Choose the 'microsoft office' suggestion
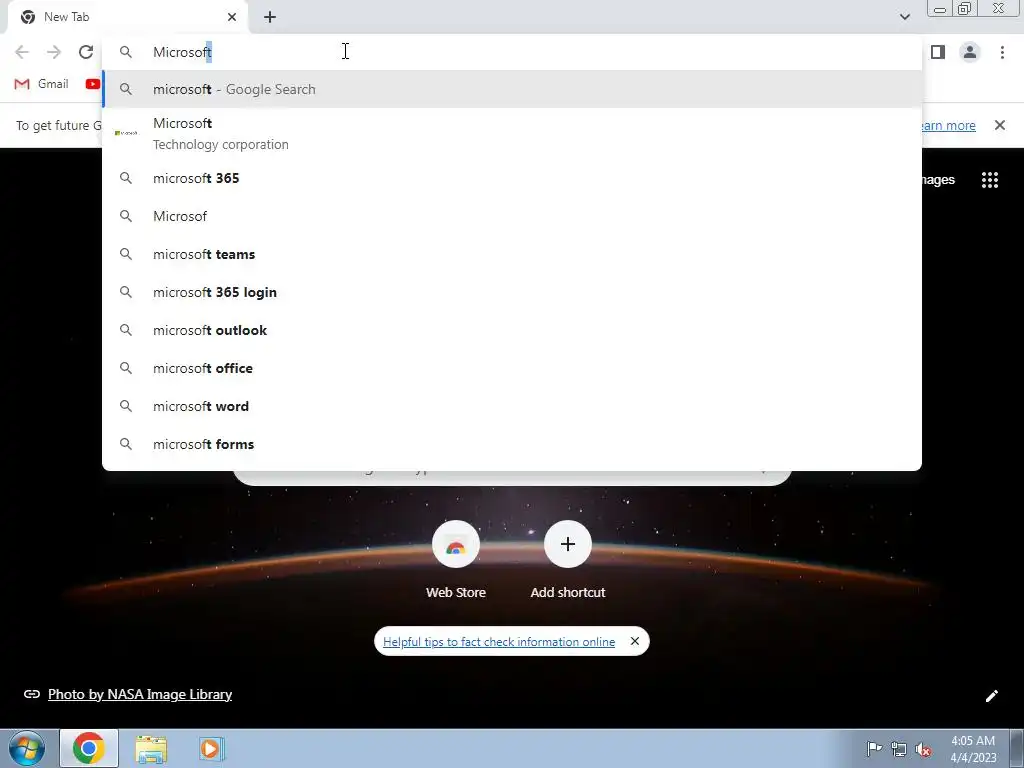This screenshot has width=1024, height=768. [x=512, y=368]
